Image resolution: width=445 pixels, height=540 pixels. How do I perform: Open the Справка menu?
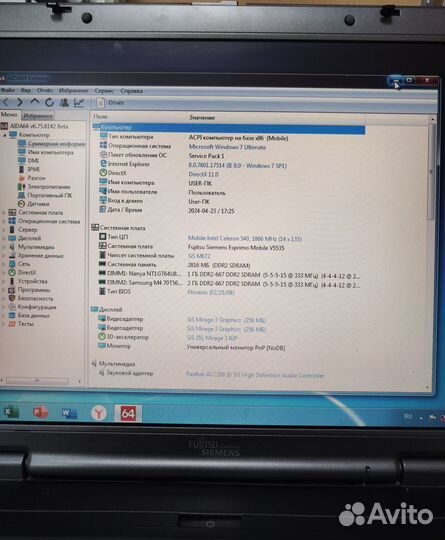pos(132,91)
